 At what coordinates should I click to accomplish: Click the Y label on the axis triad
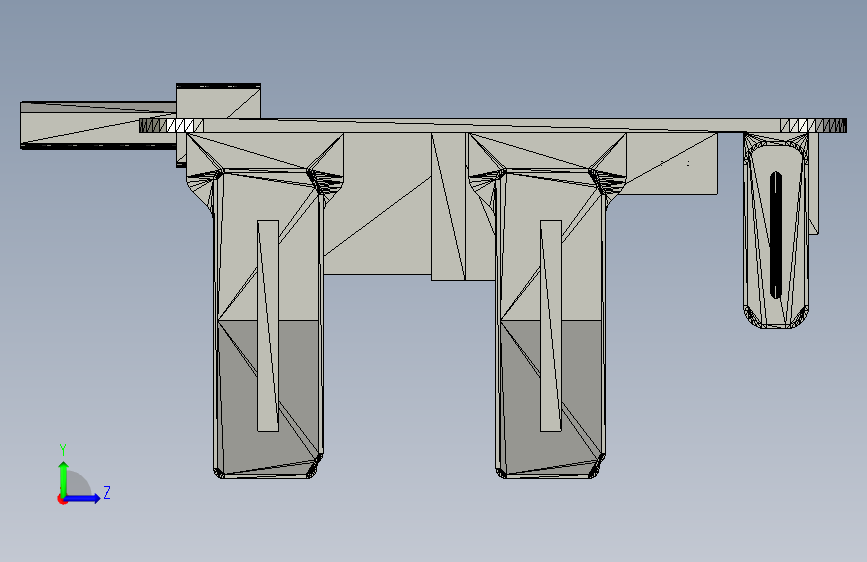coord(63,449)
